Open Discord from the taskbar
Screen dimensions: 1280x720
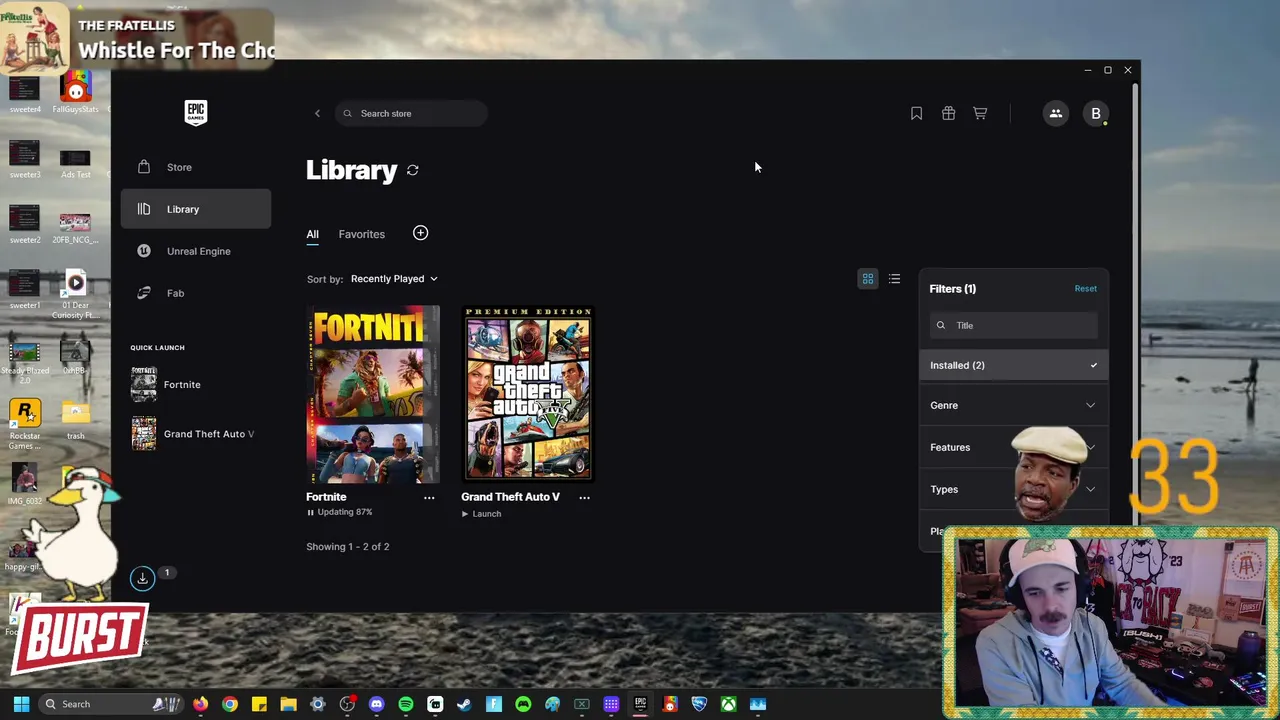coord(376,704)
